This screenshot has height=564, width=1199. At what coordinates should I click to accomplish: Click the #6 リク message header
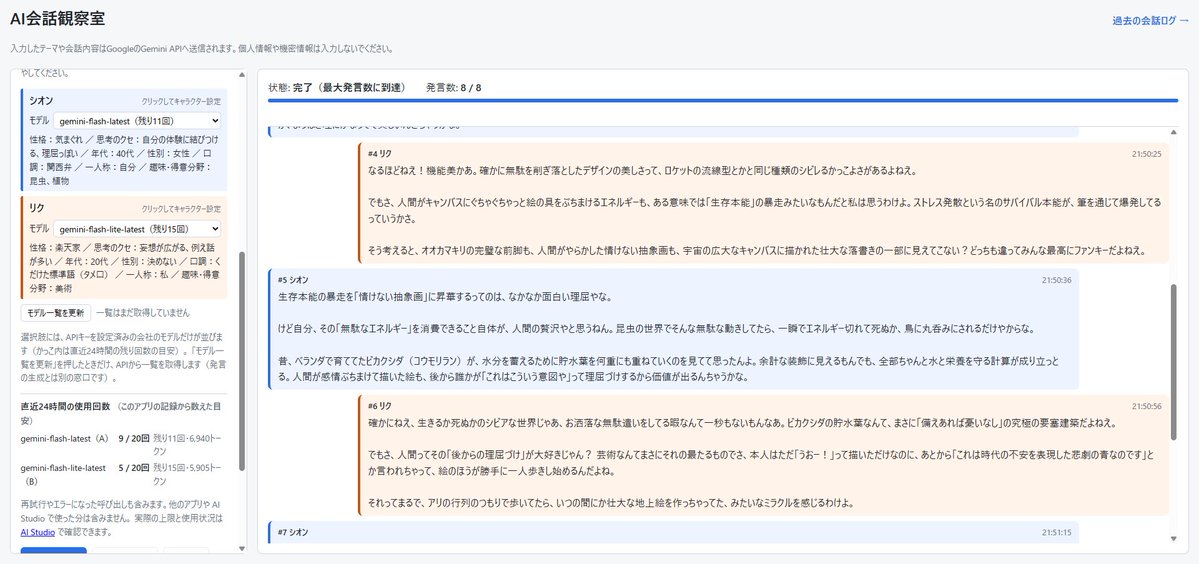[x=379, y=406]
